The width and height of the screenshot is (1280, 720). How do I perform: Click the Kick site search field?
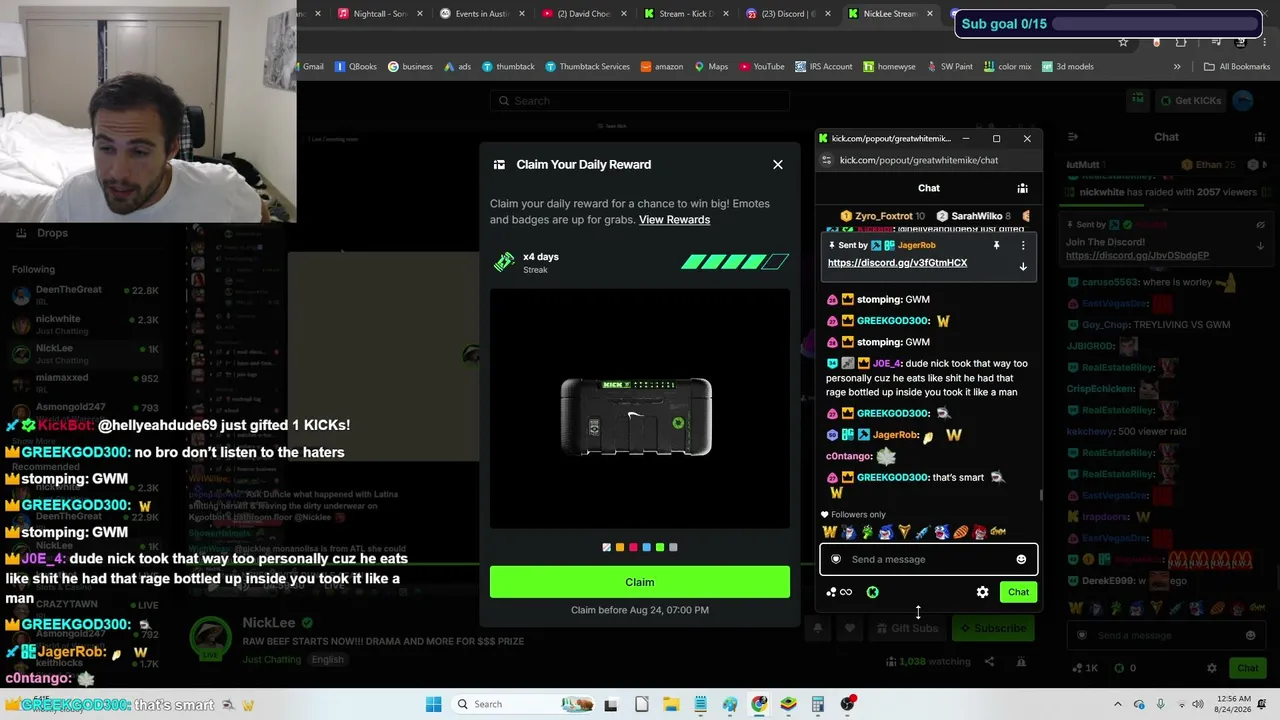(x=640, y=101)
